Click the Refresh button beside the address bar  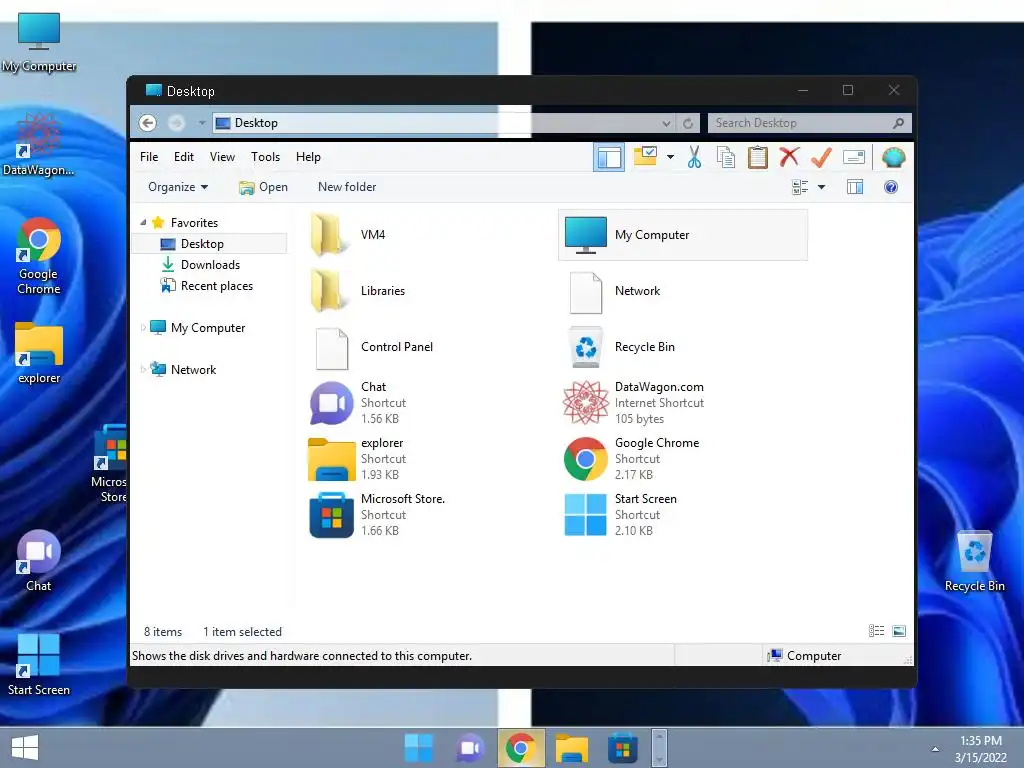(x=688, y=123)
